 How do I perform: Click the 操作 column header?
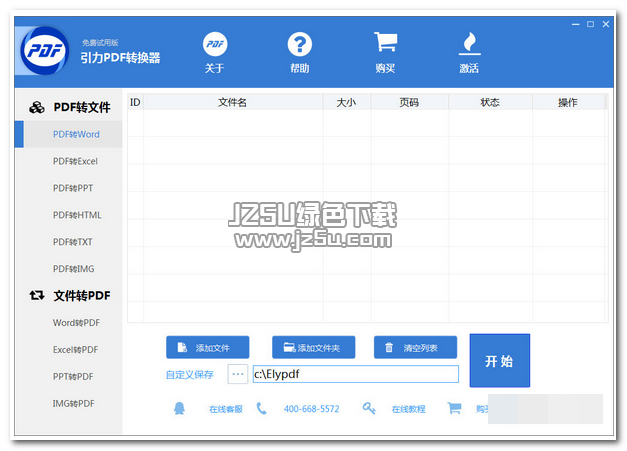[568, 102]
